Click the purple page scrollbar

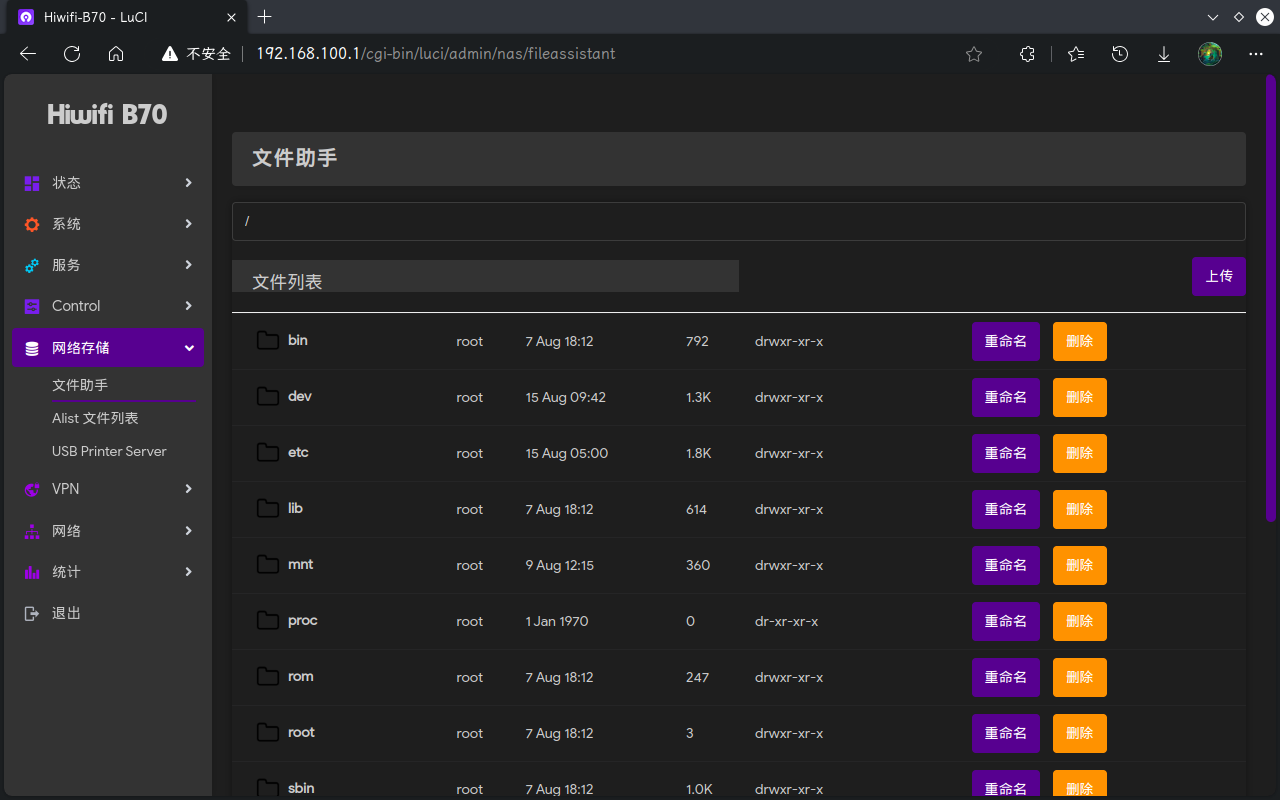pyautogui.click(x=1271, y=300)
